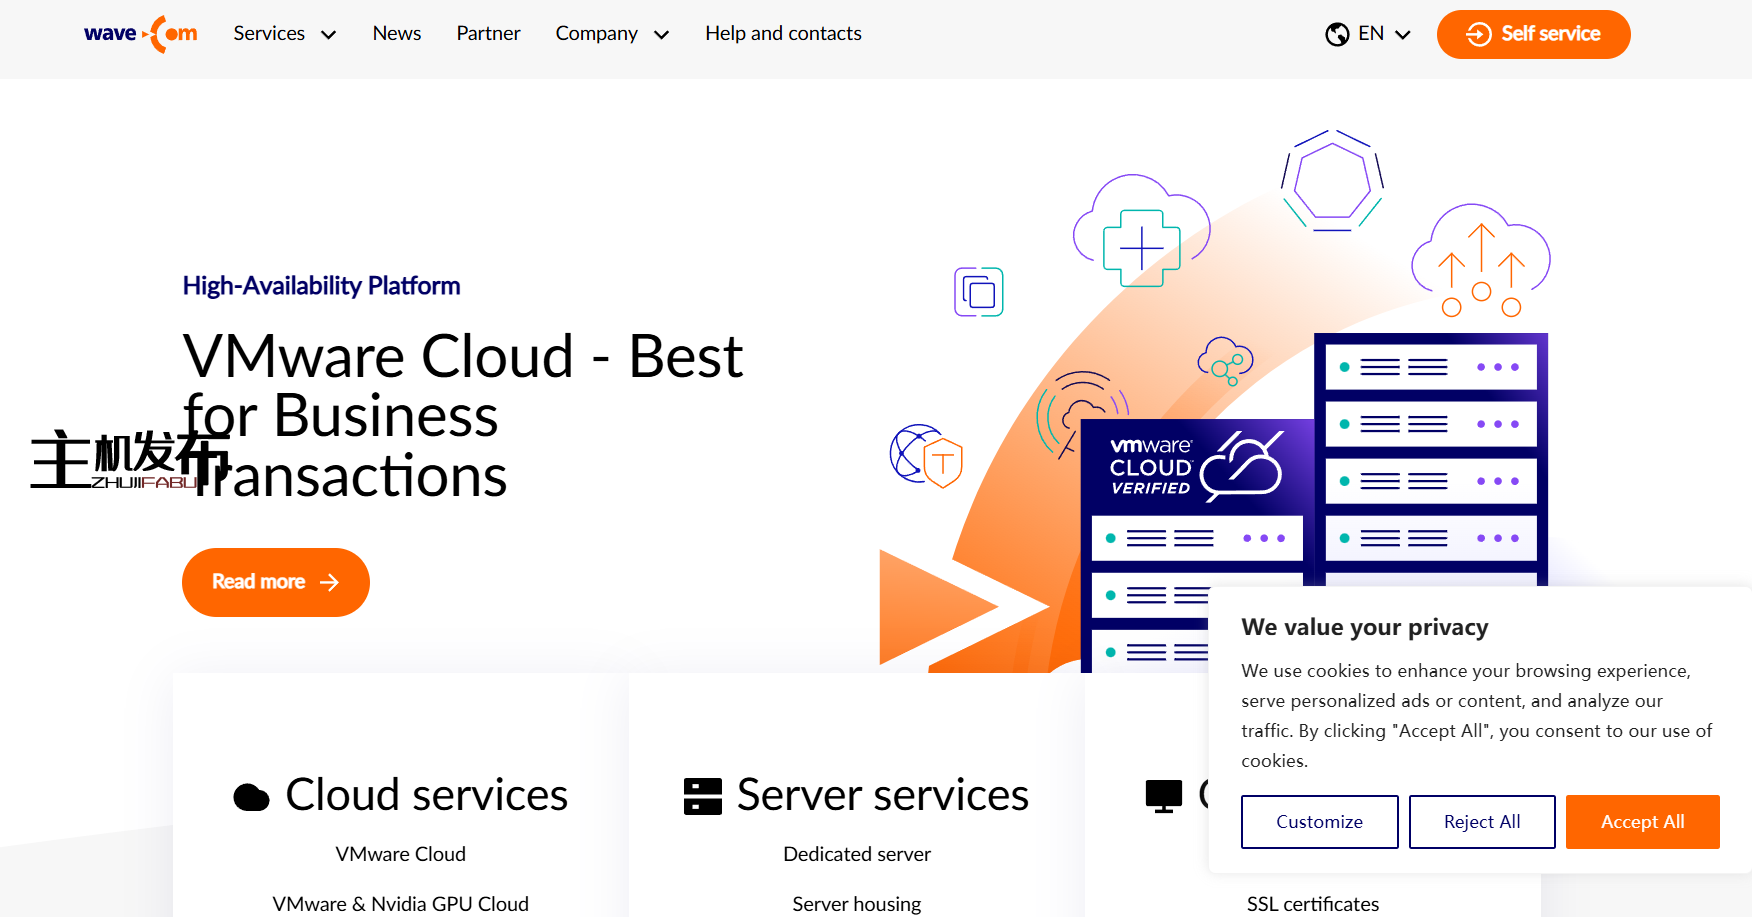The width and height of the screenshot is (1752, 917).
Task: Click the cloud with plus sign illustration
Action: click(x=1141, y=235)
